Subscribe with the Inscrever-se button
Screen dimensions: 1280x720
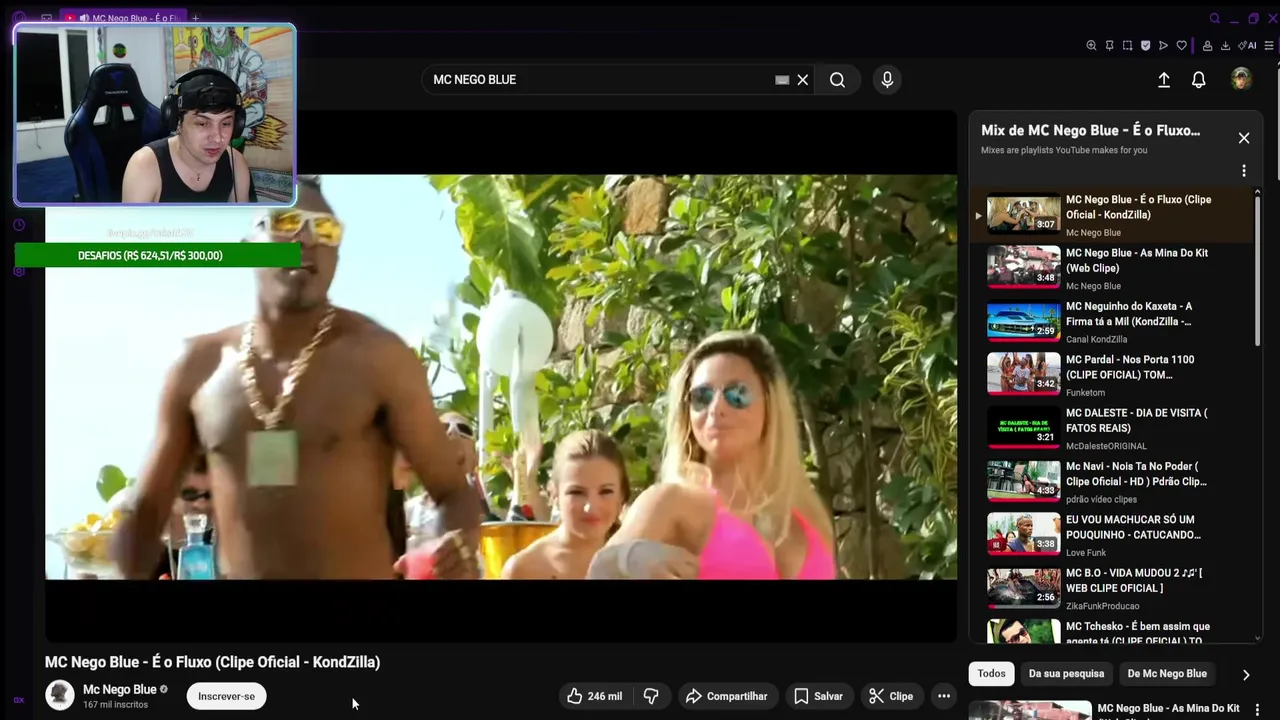[226, 696]
